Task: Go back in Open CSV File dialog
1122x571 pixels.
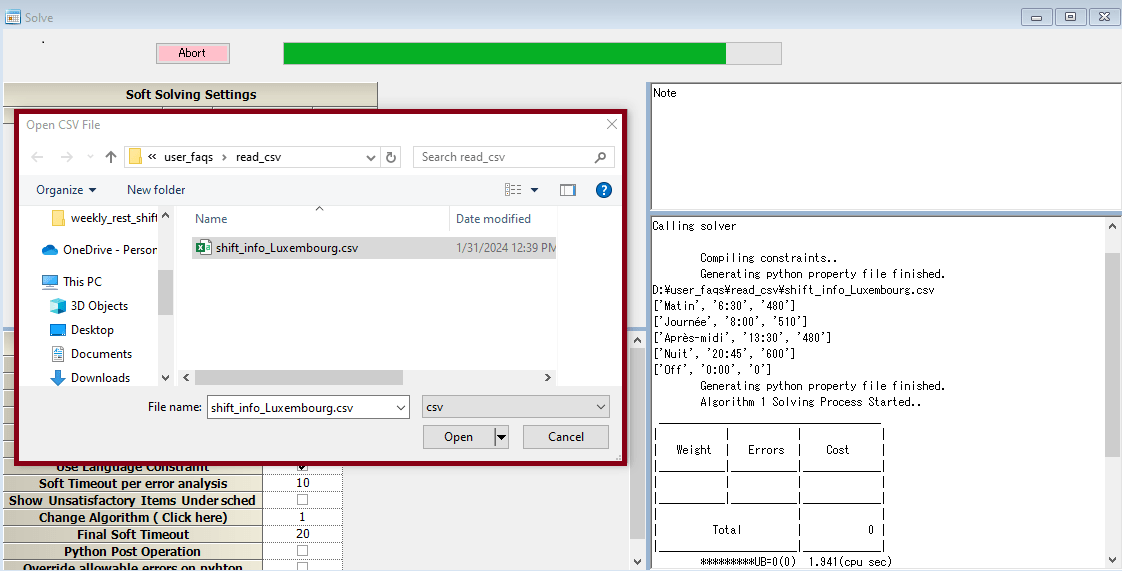Action: point(37,157)
